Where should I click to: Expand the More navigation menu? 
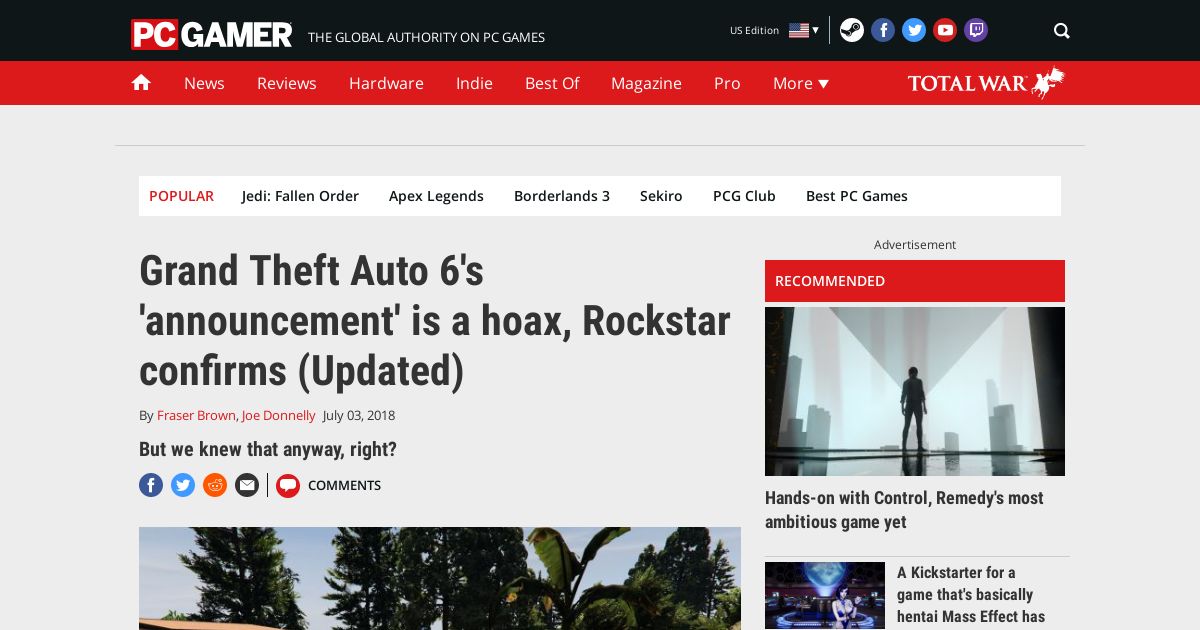(x=800, y=83)
